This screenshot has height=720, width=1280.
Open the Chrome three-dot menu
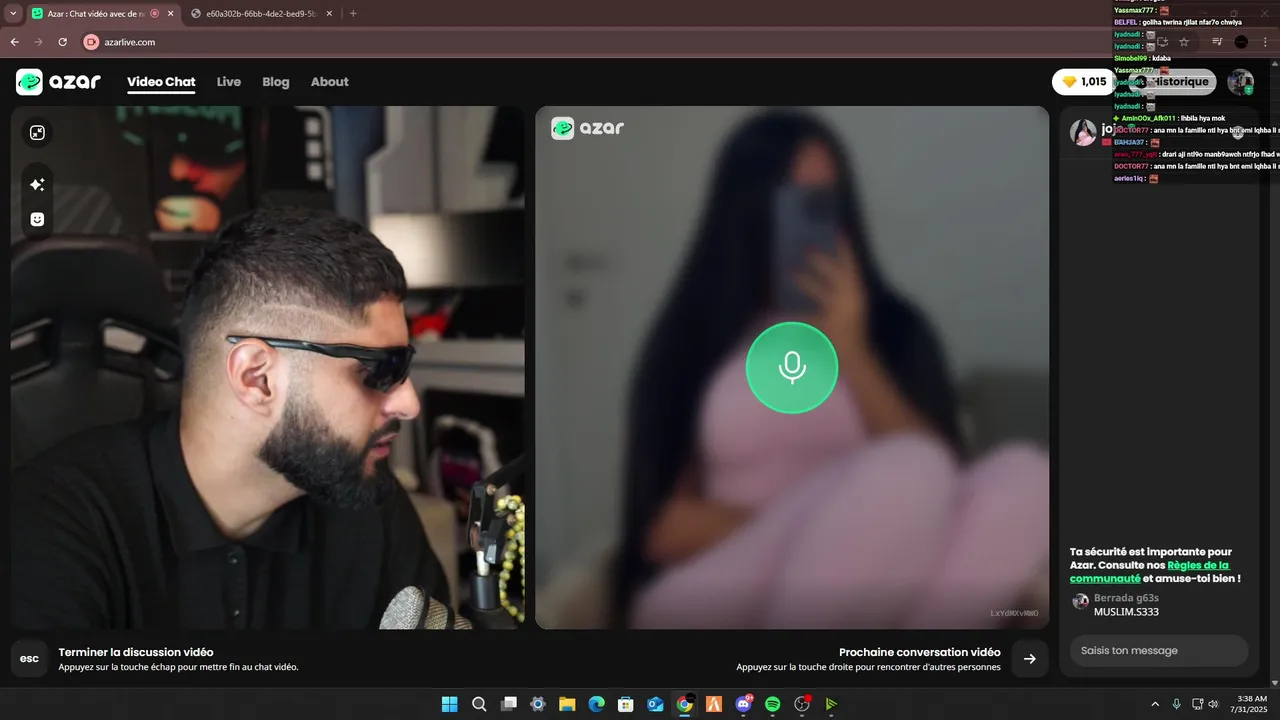pyautogui.click(x=1265, y=42)
